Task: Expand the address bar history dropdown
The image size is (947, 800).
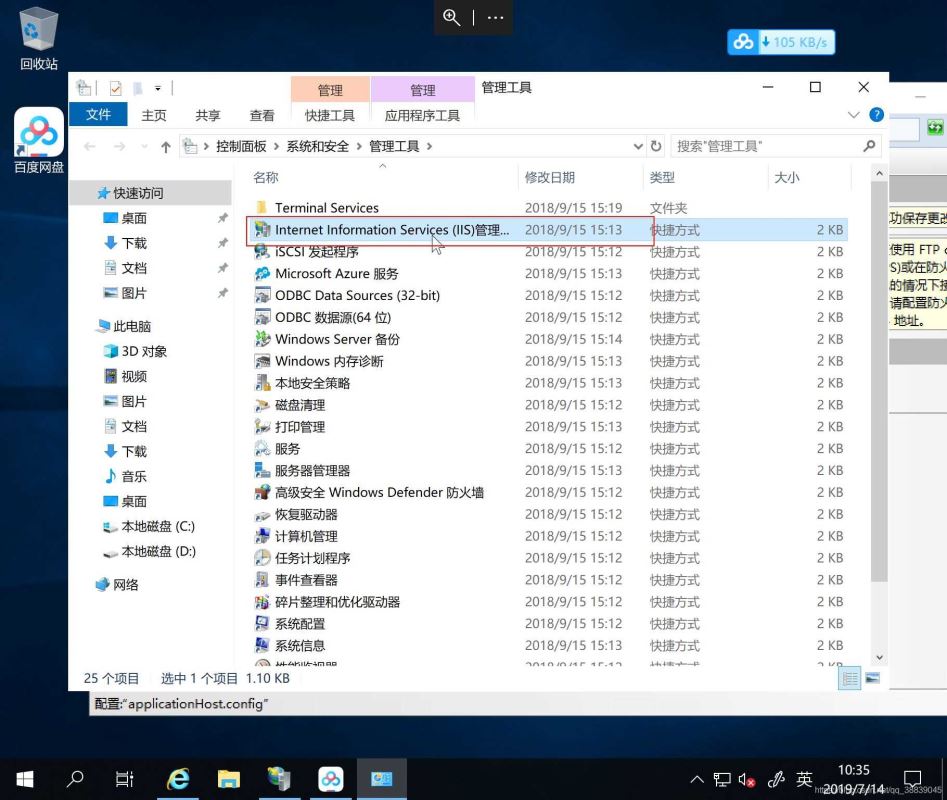Action: click(x=639, y=146)
